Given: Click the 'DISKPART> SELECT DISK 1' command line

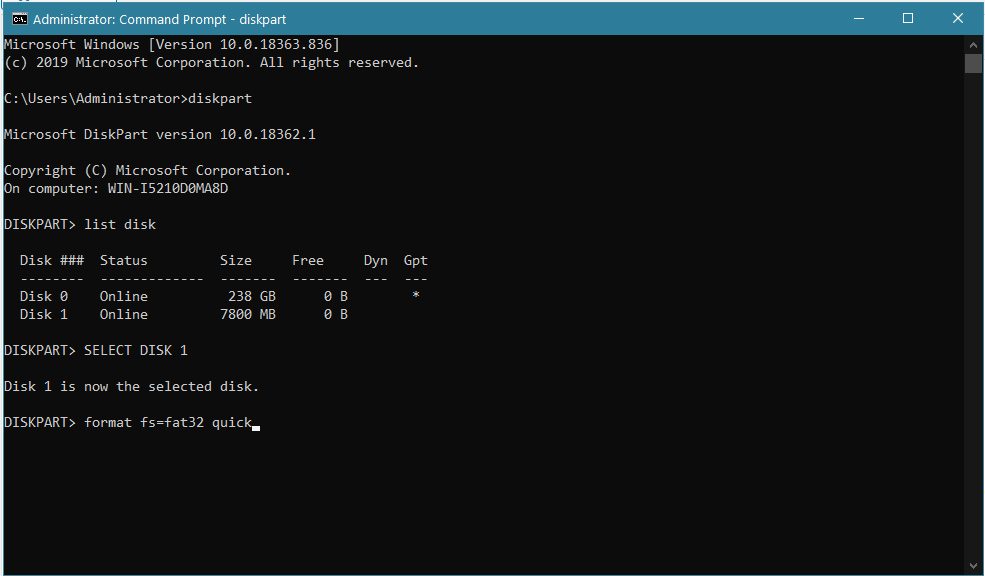Looking at the screenshot, I should click(x=95, y=350).
